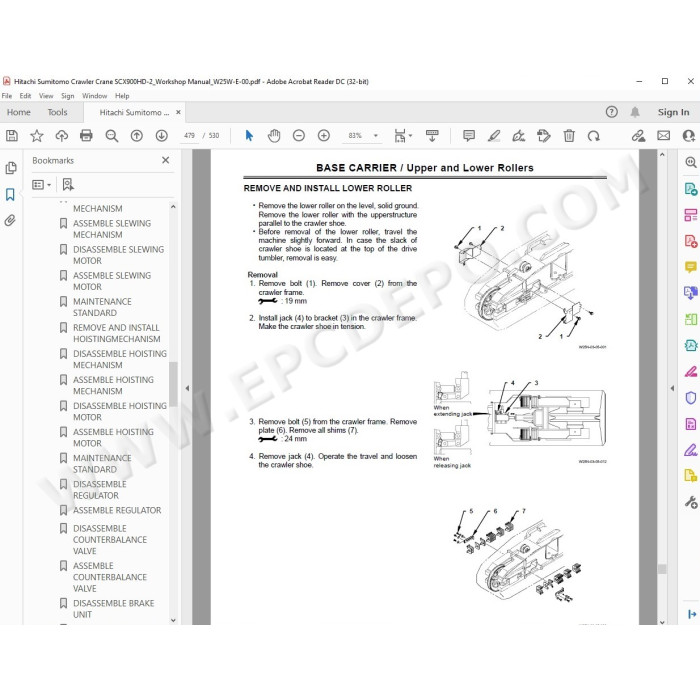This screenshot has height=700, width=700.
Task: Click the bookmarks panel scrollbar thumb
Action: [173, 384]
